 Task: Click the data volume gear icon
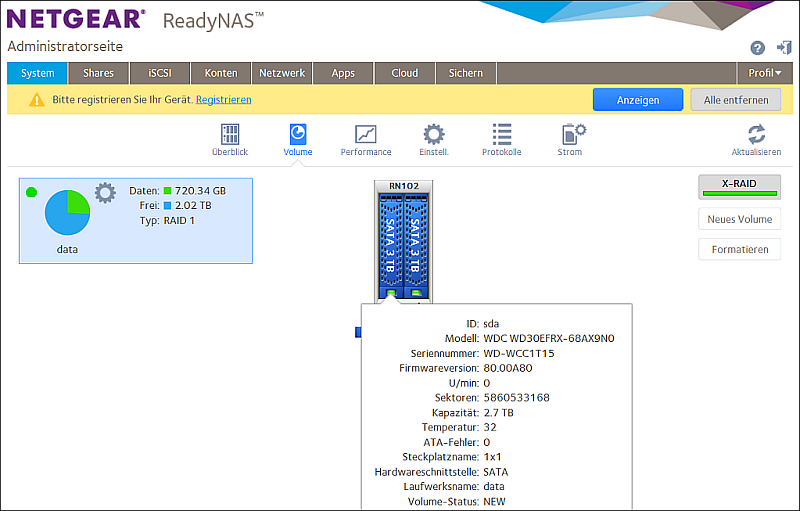coord(105,192)
